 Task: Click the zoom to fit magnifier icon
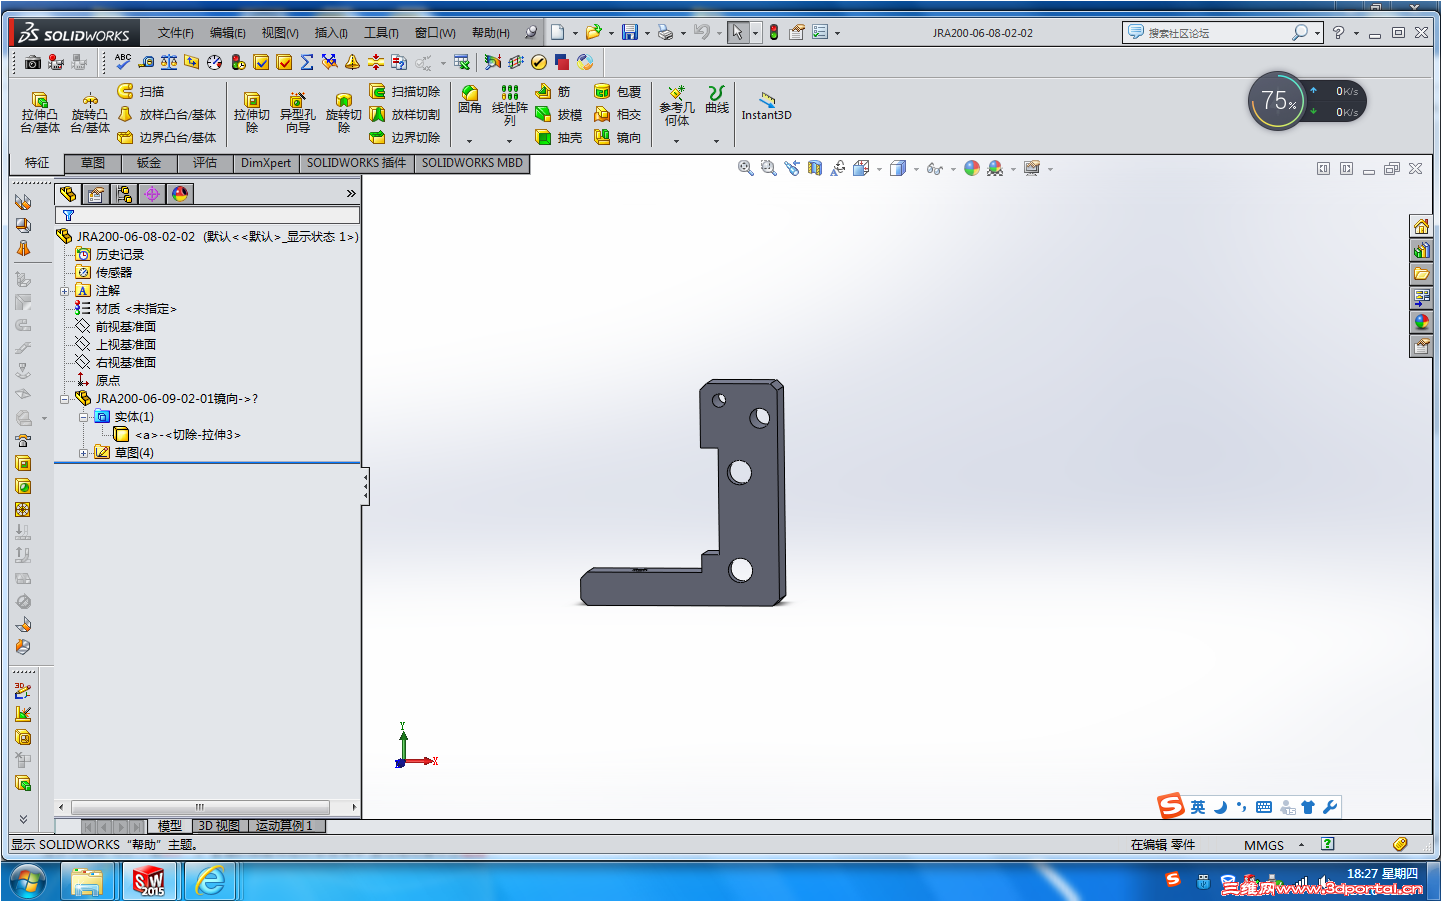pyautogui.click(x=746, y=168)
